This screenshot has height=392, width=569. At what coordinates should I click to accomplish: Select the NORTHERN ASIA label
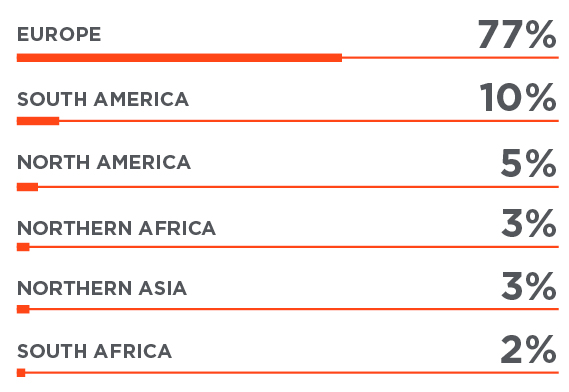[102, 288]
